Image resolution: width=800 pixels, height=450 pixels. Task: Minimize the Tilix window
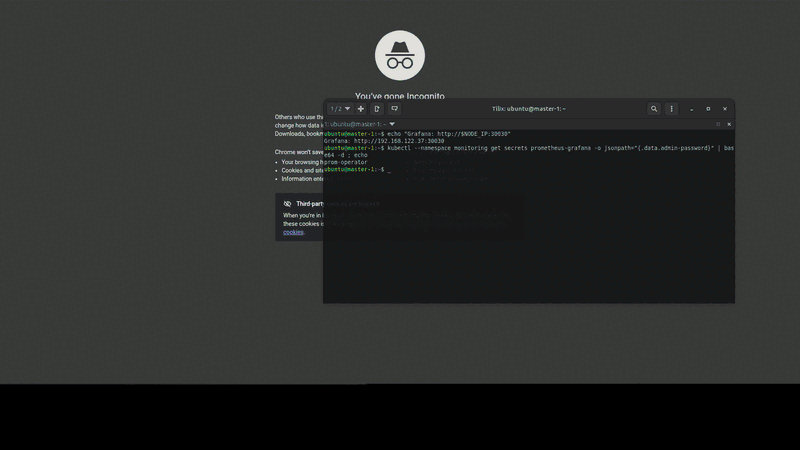click(691, 109)
